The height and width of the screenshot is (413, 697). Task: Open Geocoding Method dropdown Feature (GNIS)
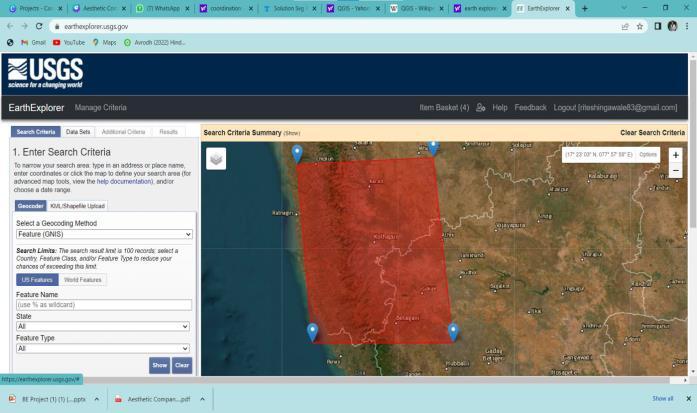pyautogui.click(x=104, y=234)
